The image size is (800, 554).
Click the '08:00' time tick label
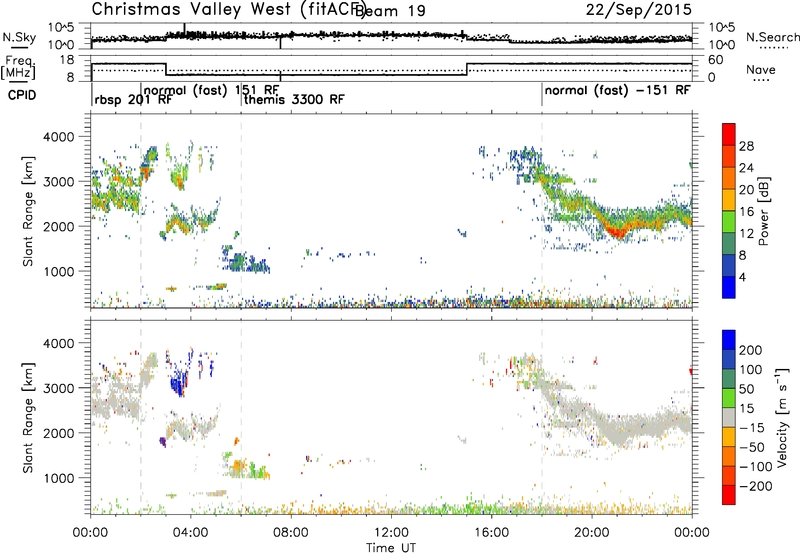(x=291, y=532)
